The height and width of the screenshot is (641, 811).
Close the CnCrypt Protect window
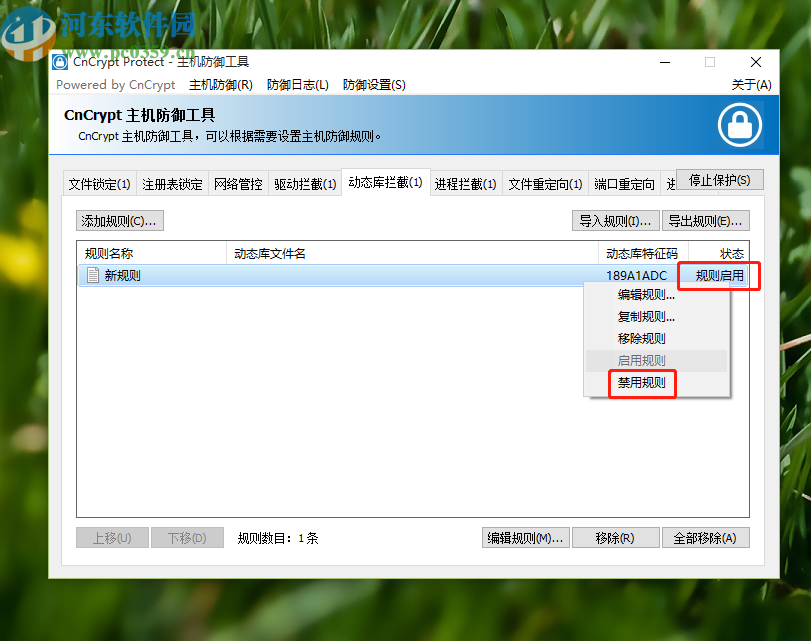pos(756,63)
